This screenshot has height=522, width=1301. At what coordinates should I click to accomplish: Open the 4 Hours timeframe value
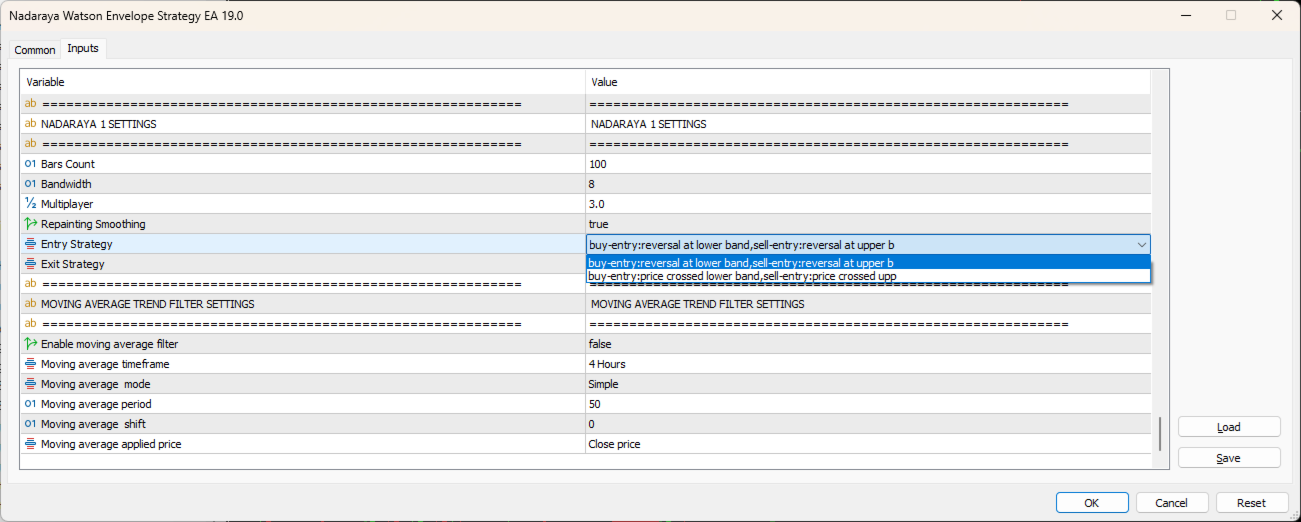click(868, 364)
